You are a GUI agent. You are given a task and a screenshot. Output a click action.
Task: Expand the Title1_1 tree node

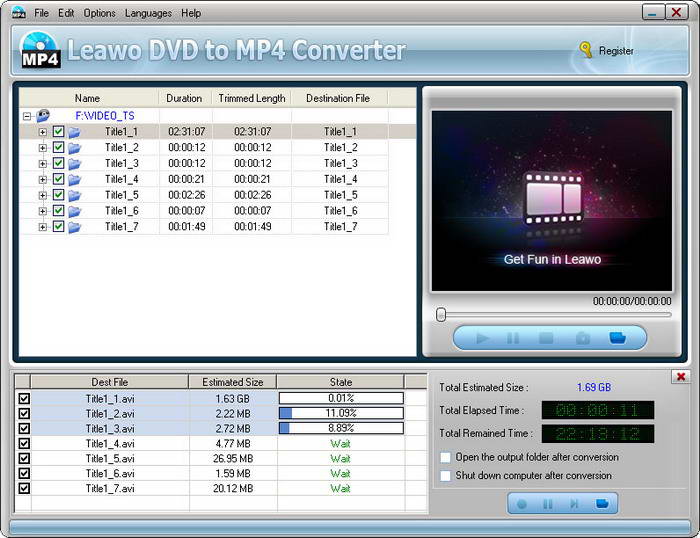point(42,132)
